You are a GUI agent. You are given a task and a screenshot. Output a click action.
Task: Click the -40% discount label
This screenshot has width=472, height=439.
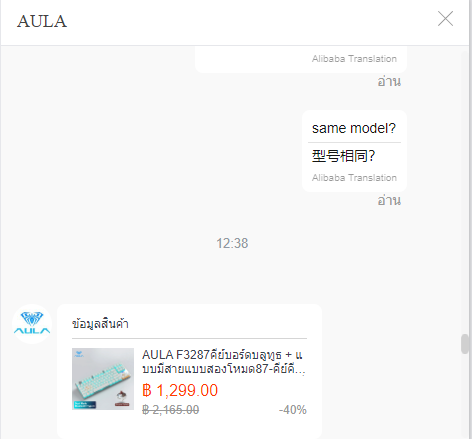tap(292, 410)
